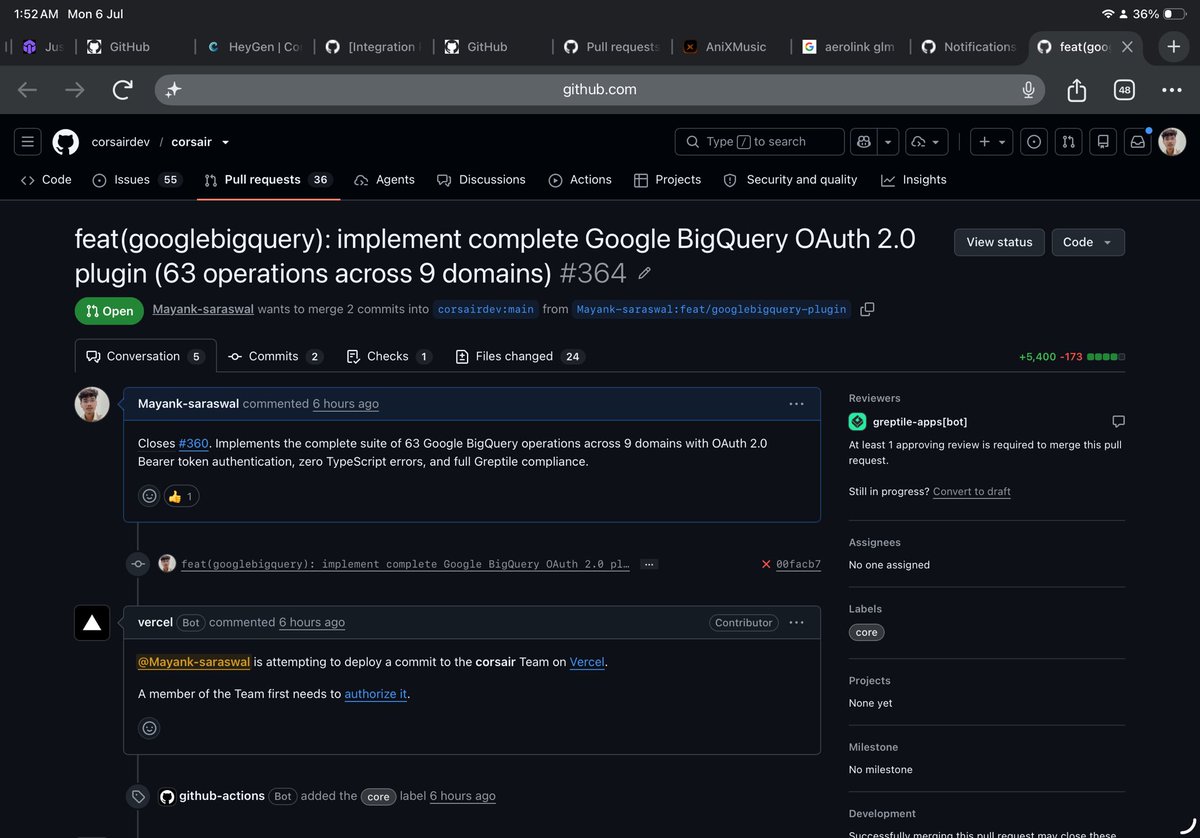Open corsairdev organization breadcrumb
1200x838 pixels.
120,142
